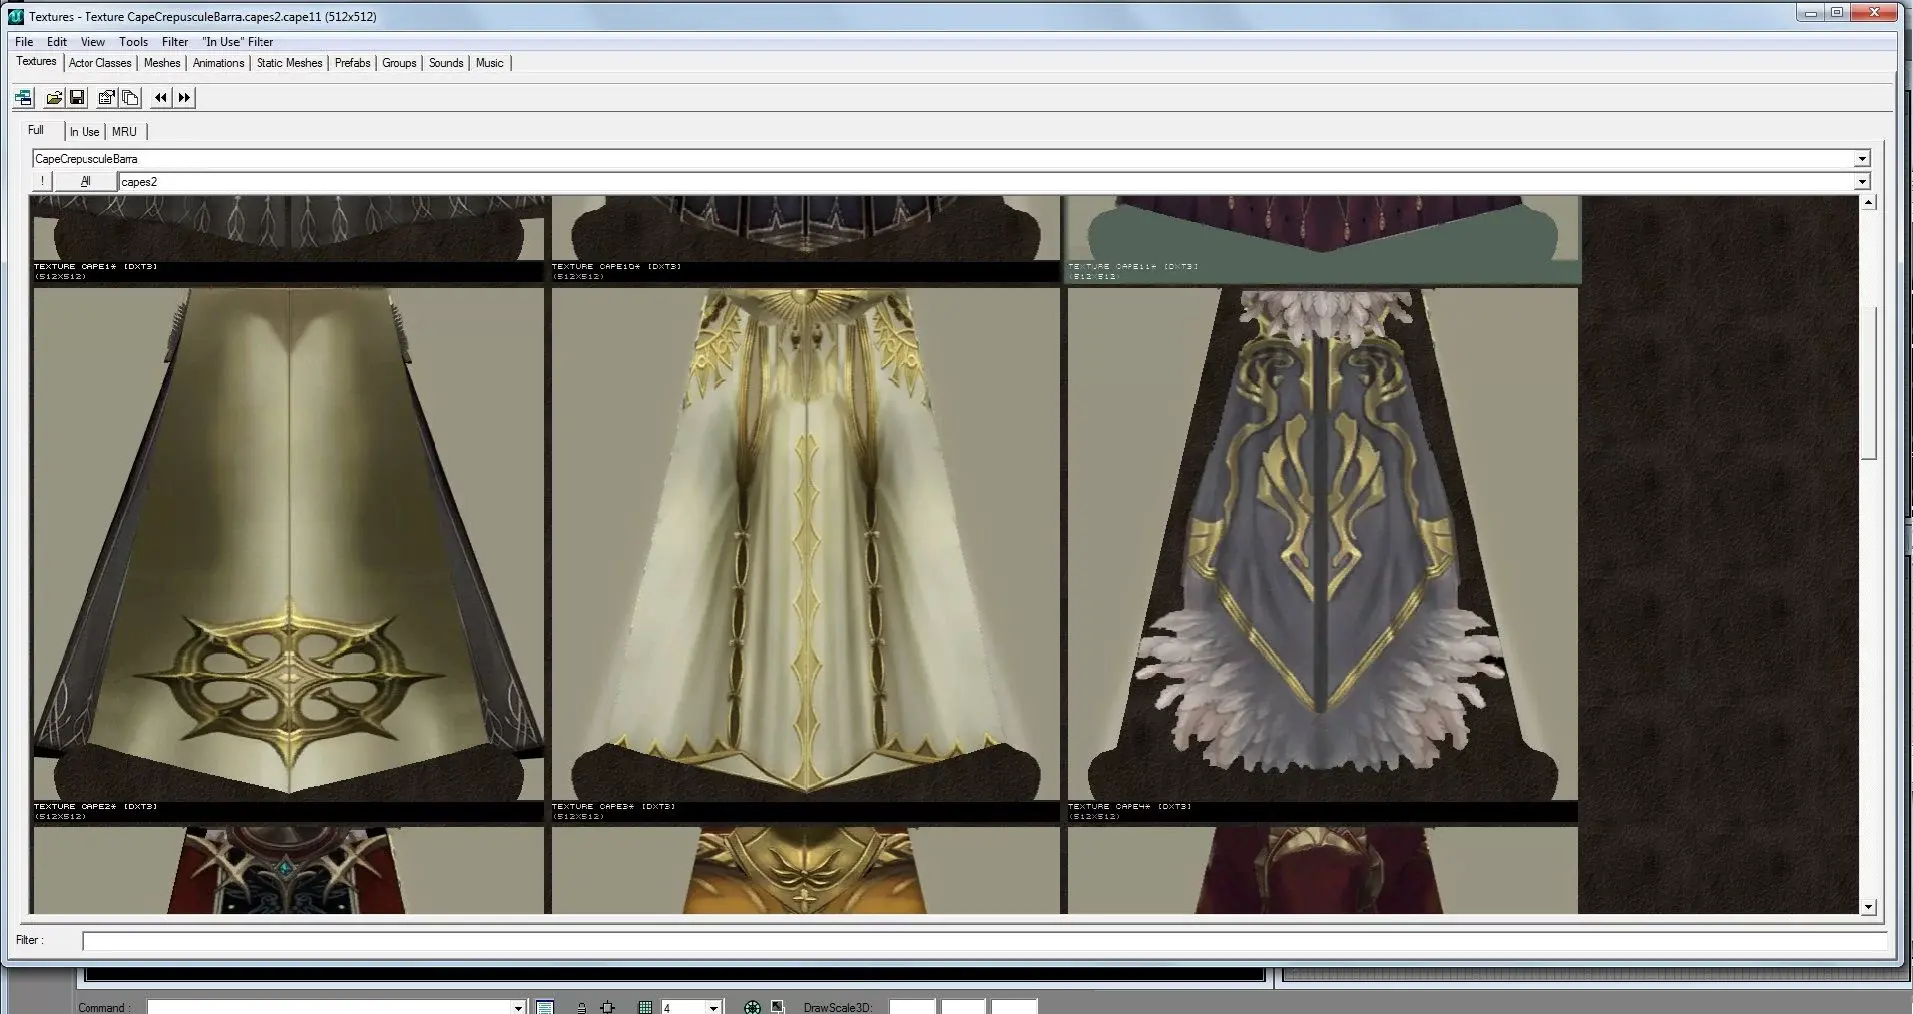This screenshot has height=1014, width=1913.
Task: Select the Full textures sub-tab
Action: [x=36, y=130]
